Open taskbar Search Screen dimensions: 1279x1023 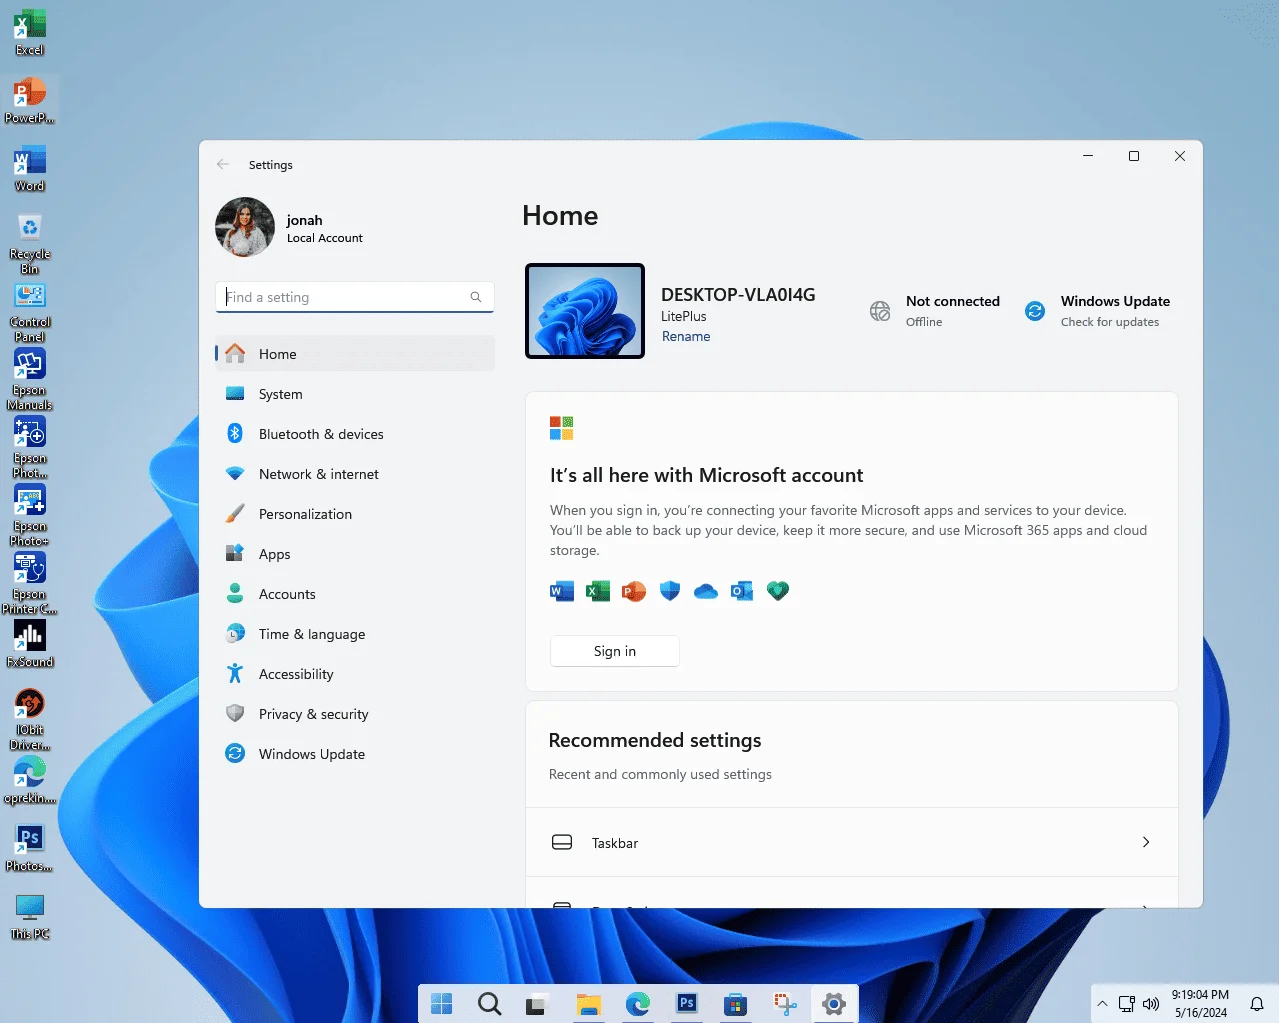coord(489,1003)
